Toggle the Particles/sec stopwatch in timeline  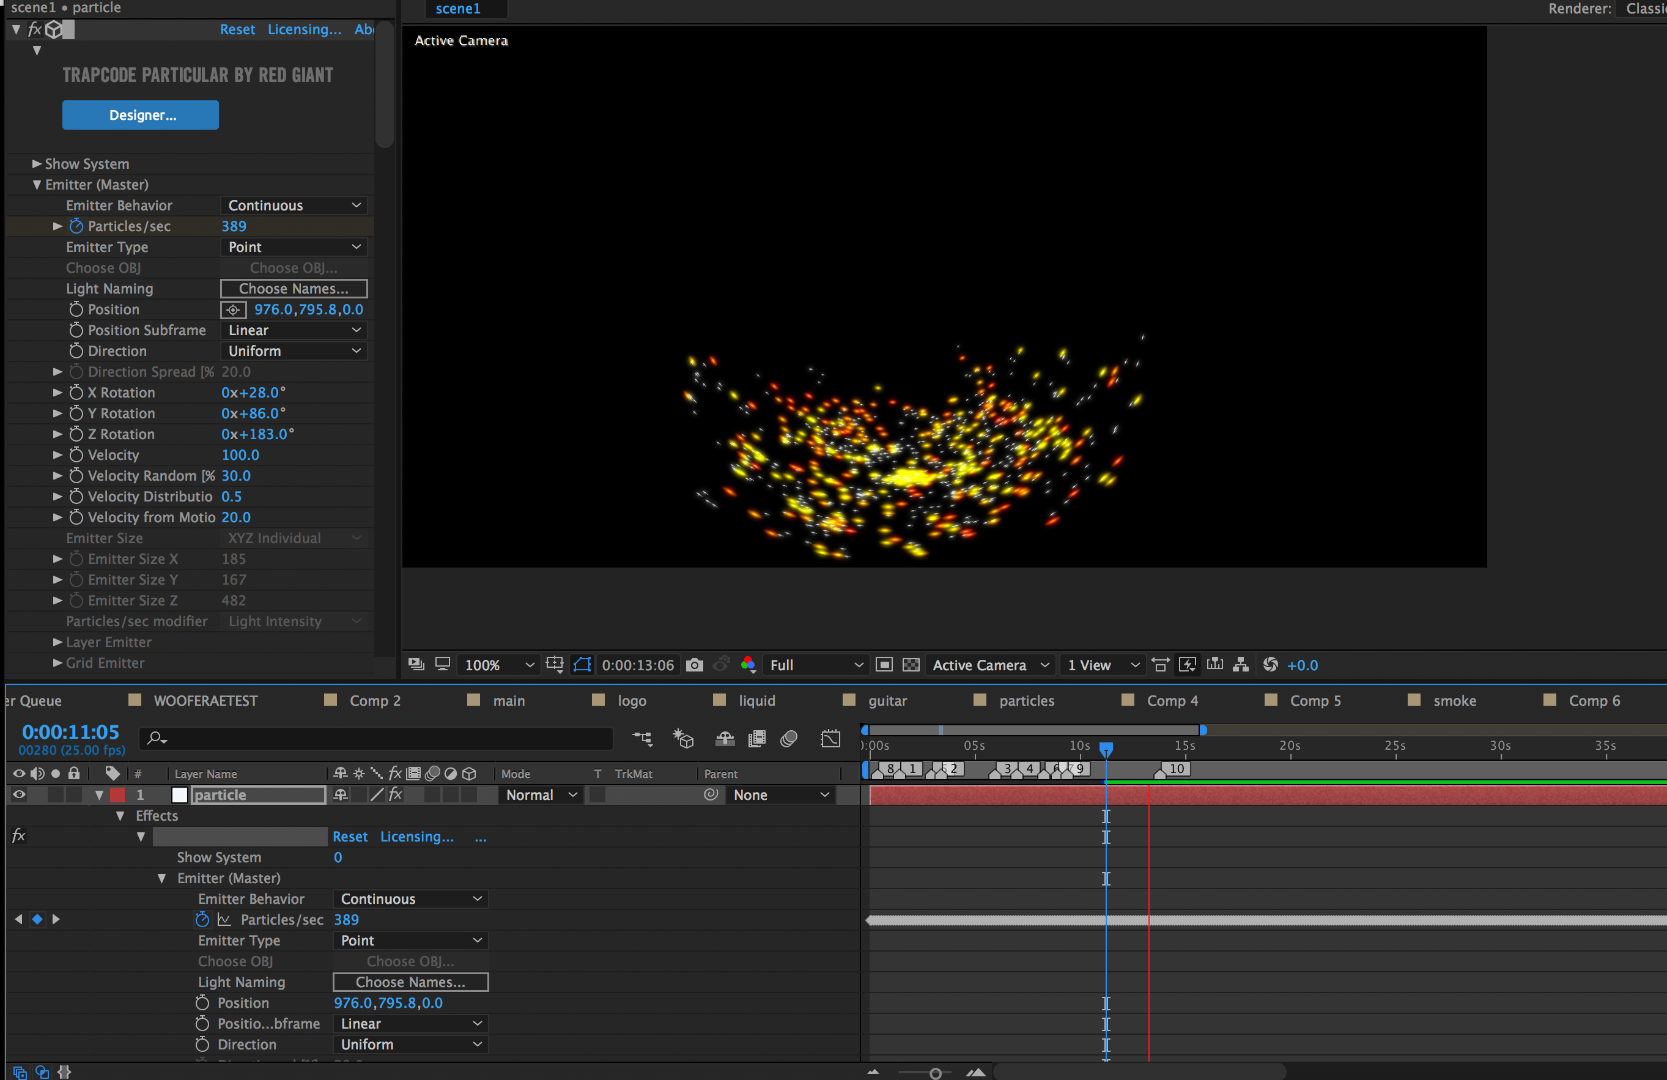pyautogui.click(x=203, y=920)
